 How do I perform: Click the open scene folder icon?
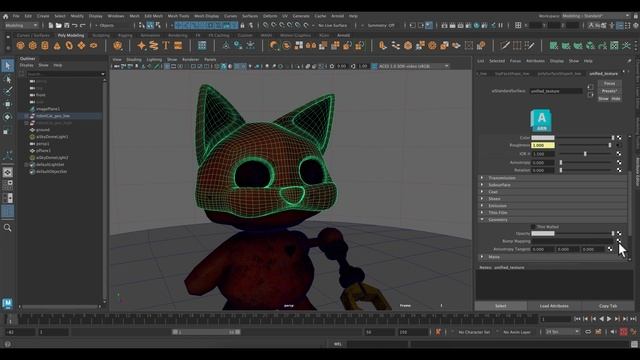pos(58,25)
